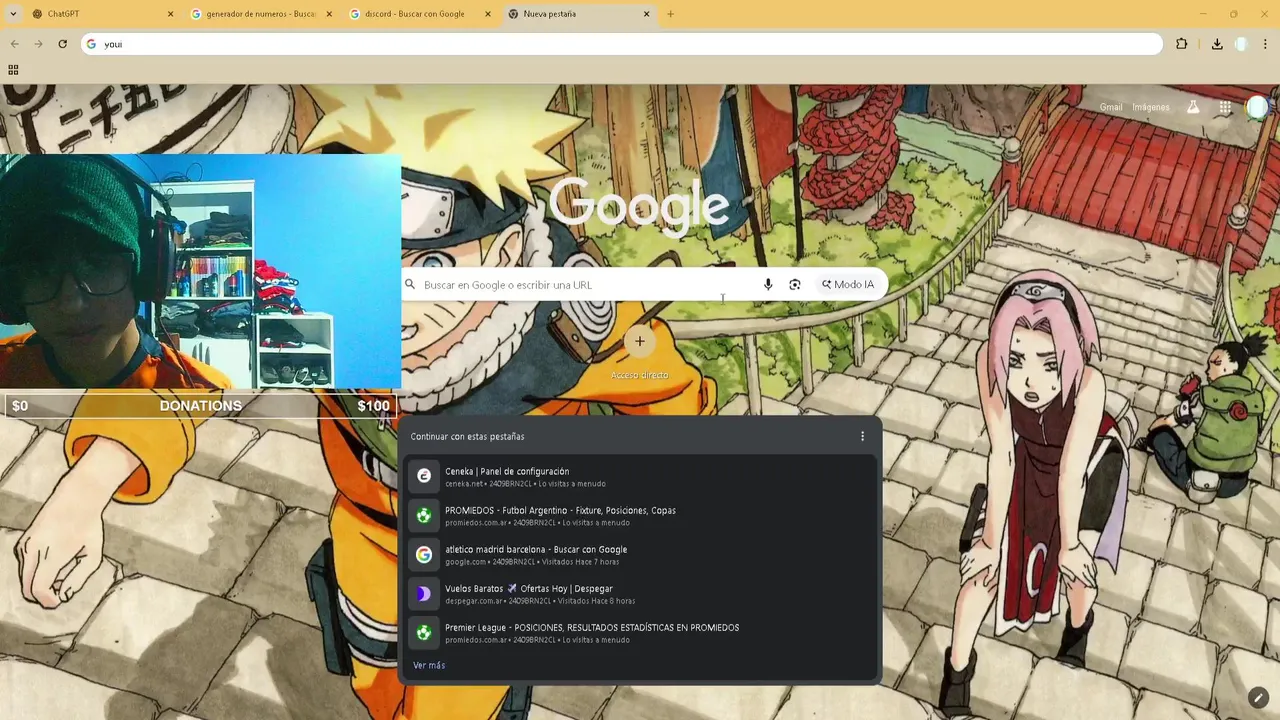Search by image with Lens icon
Screen dimensions: 1280x720
(795, 285)
